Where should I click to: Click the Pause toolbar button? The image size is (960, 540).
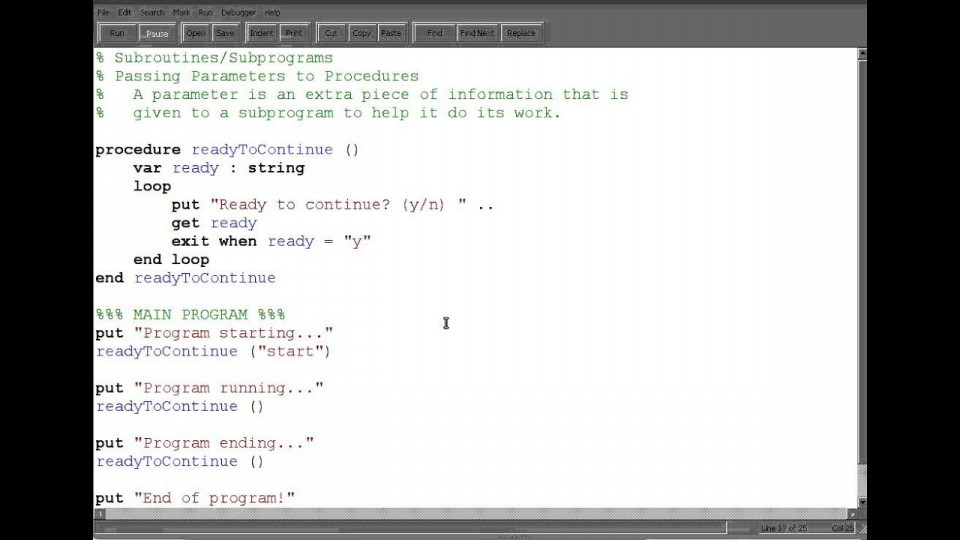point(157,33)
